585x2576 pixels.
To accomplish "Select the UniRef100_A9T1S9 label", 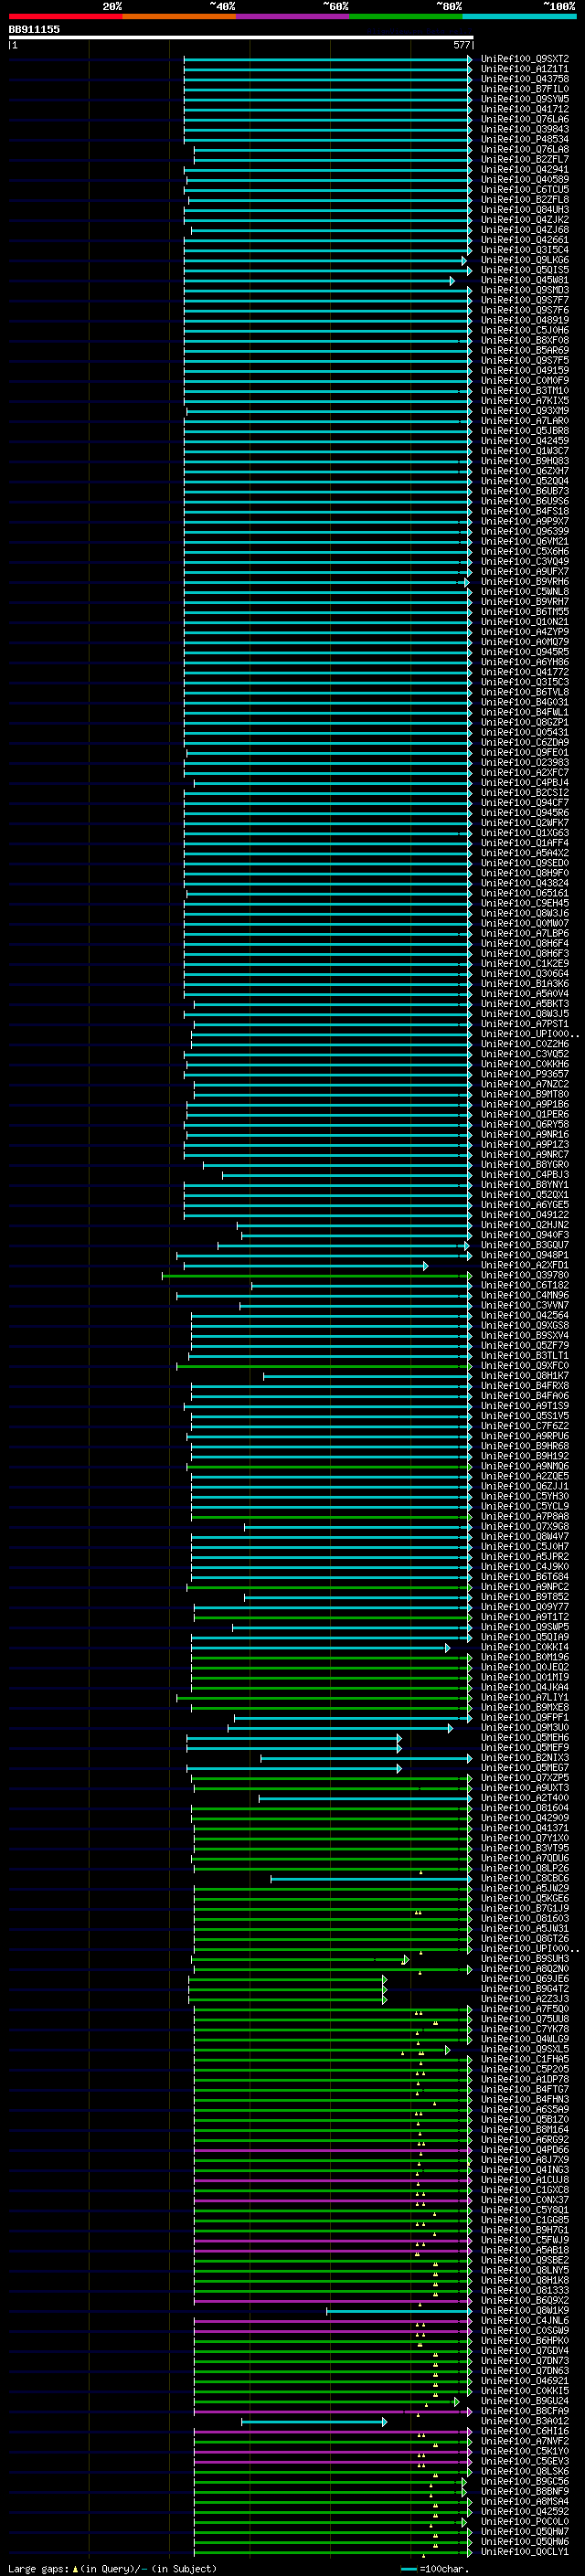I will (525, 1406).
